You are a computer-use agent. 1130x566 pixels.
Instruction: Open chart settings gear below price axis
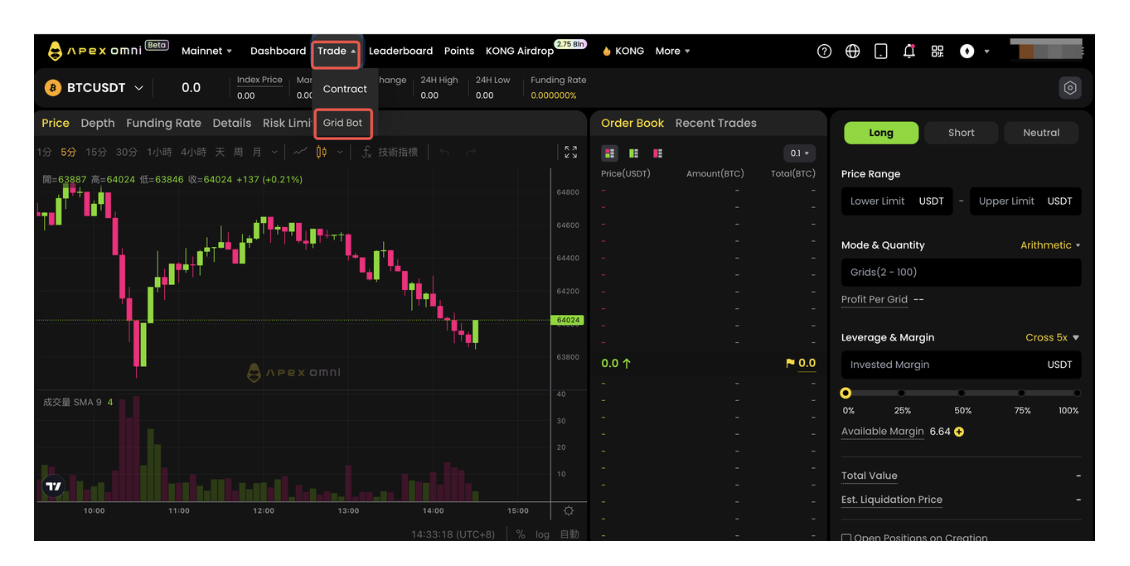click(569, 510)
